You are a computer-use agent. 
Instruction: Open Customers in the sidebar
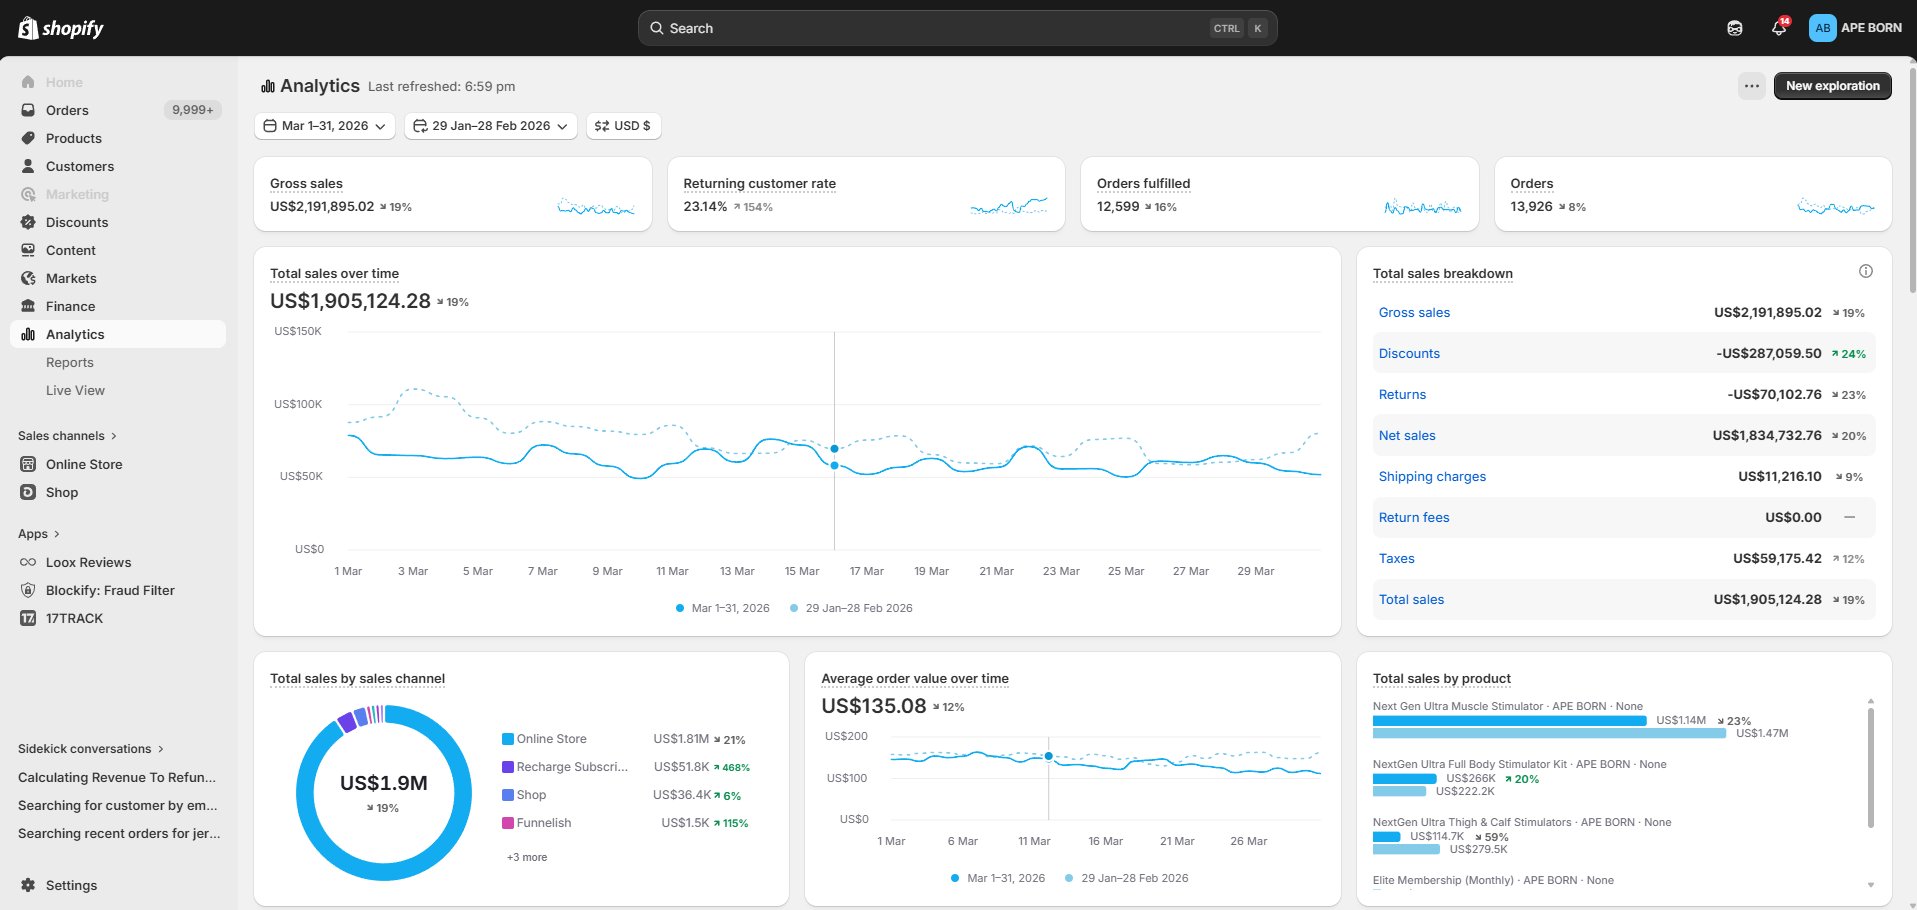(x=118, y=166)
